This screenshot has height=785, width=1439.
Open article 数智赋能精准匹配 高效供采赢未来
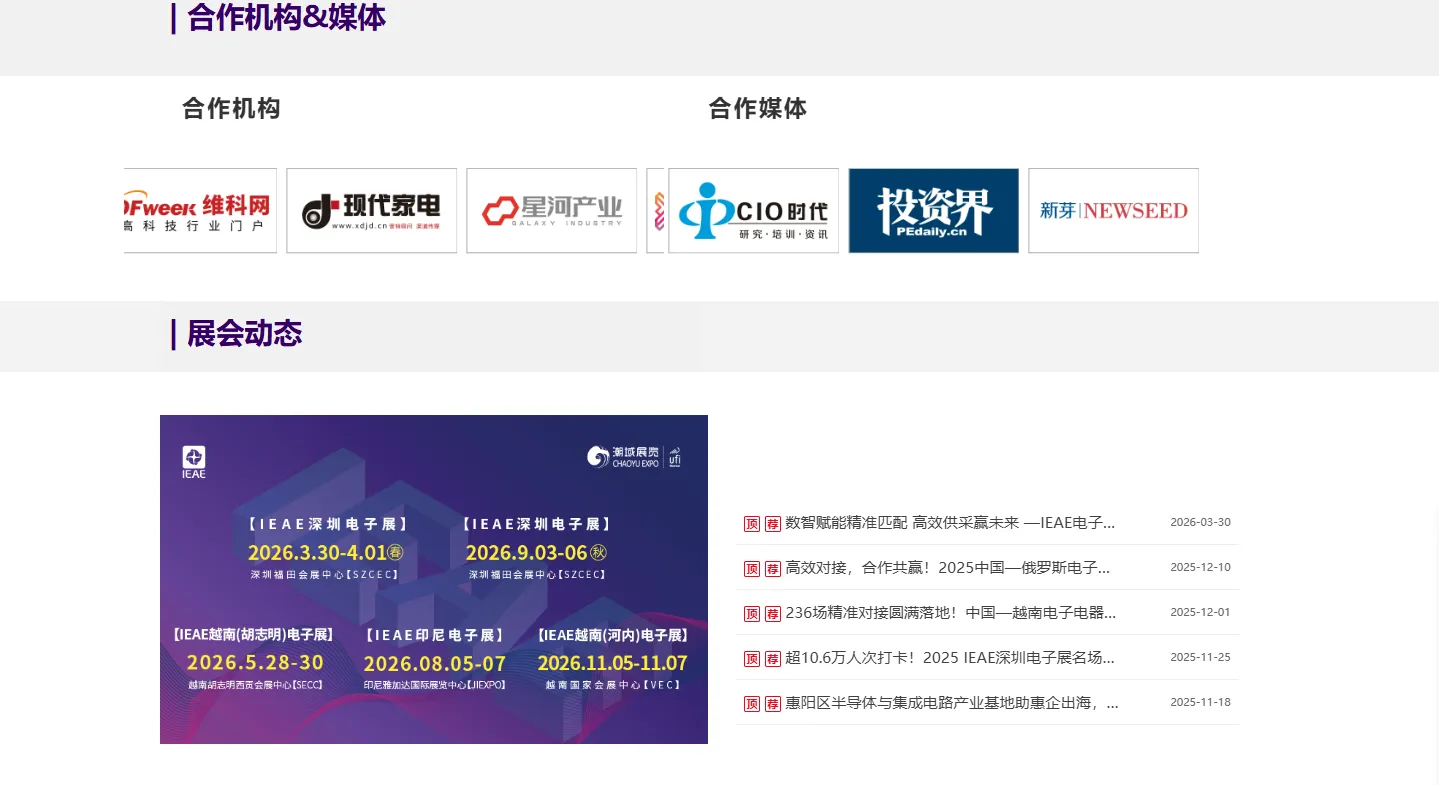pos(950,522)
